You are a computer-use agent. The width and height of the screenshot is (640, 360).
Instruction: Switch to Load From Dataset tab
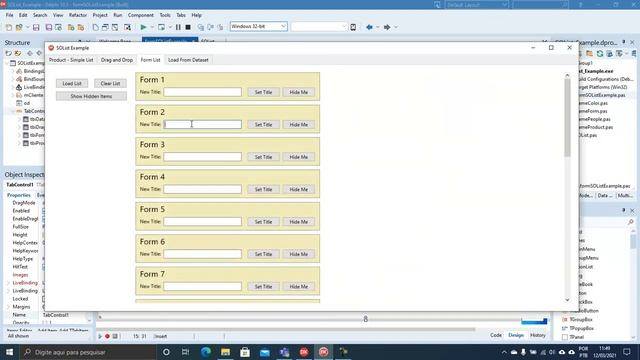point(188,60)
